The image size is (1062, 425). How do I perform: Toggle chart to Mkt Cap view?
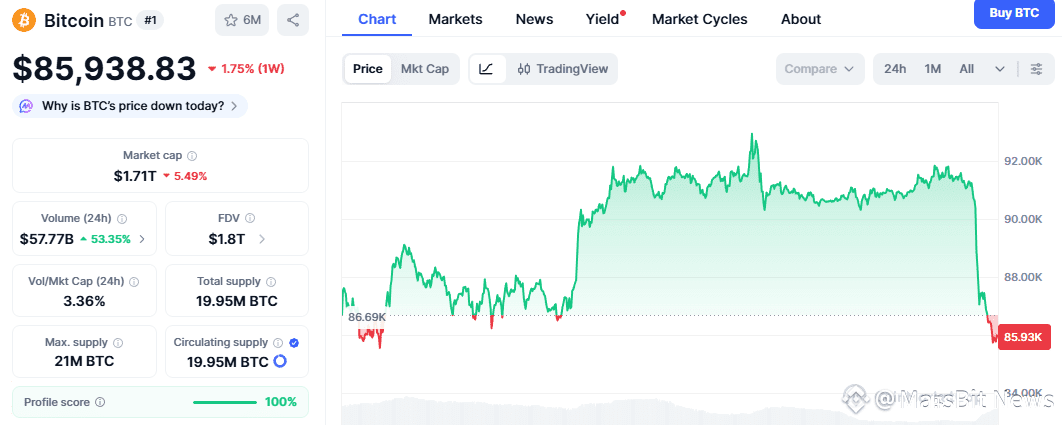pos(425,69)
